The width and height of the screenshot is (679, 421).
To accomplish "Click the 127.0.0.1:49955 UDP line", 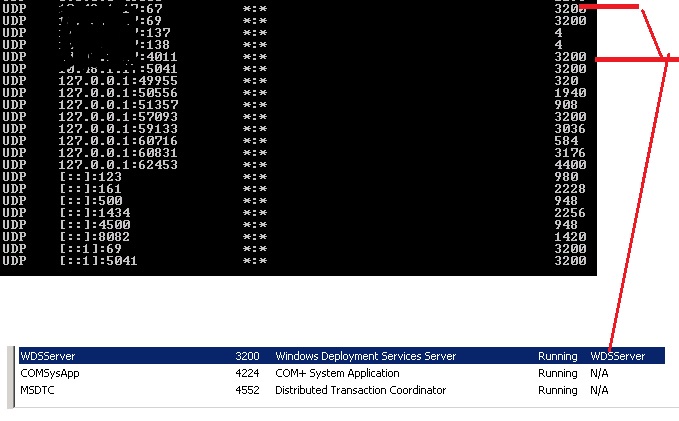I will pyautogui.click(x=118, y=81).
